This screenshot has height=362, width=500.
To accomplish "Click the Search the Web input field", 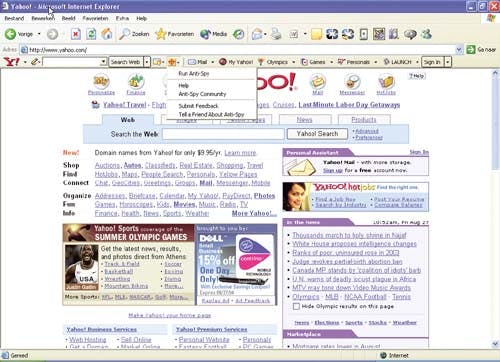I will pos(223,134).
